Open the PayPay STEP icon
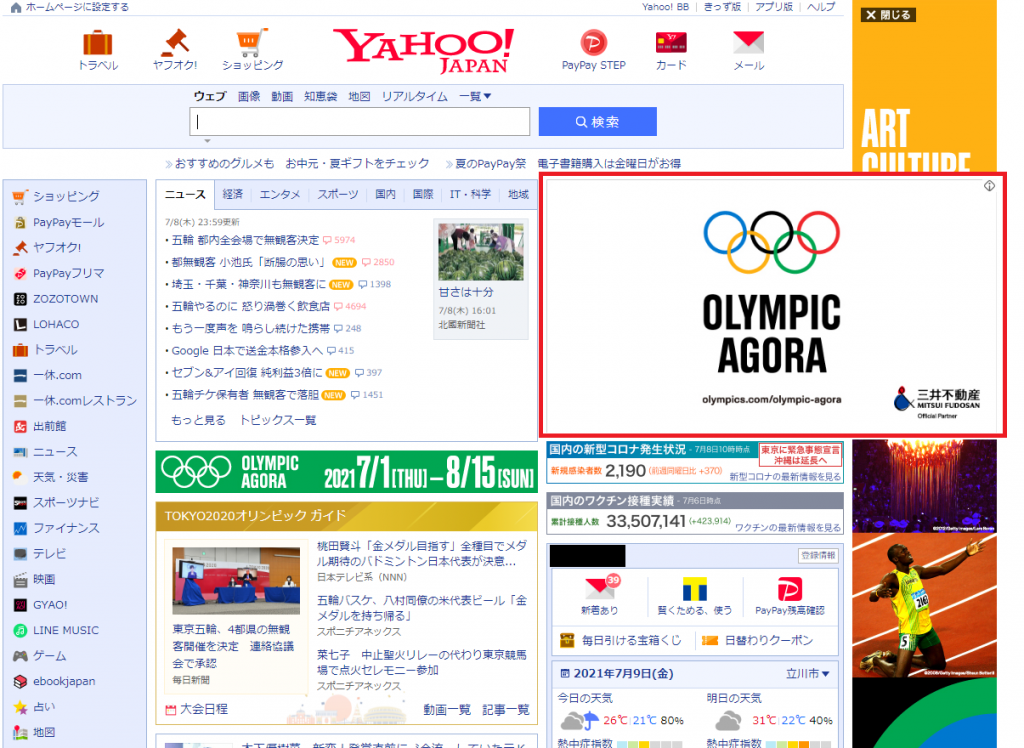The width and height of the screenshot is (1024, 748). tap(594, 43)
